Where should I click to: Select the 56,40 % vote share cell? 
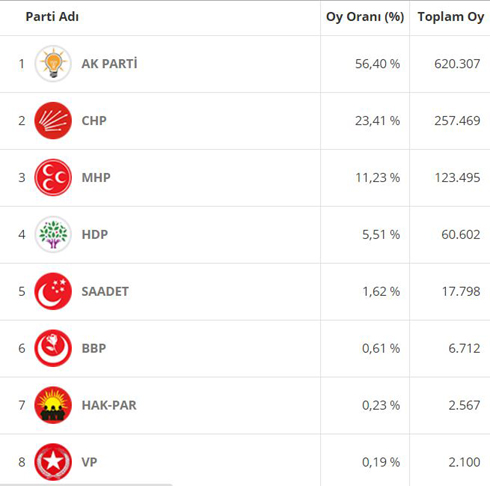pos(365,64)
